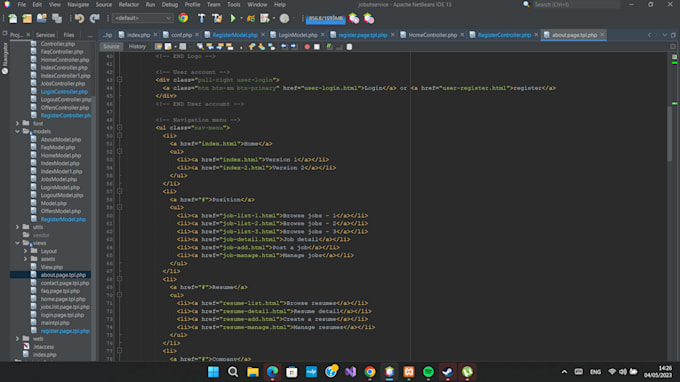Click the memory usage garbage collection bar
Screen dimensions: 680x382
[x=326, y=18]
